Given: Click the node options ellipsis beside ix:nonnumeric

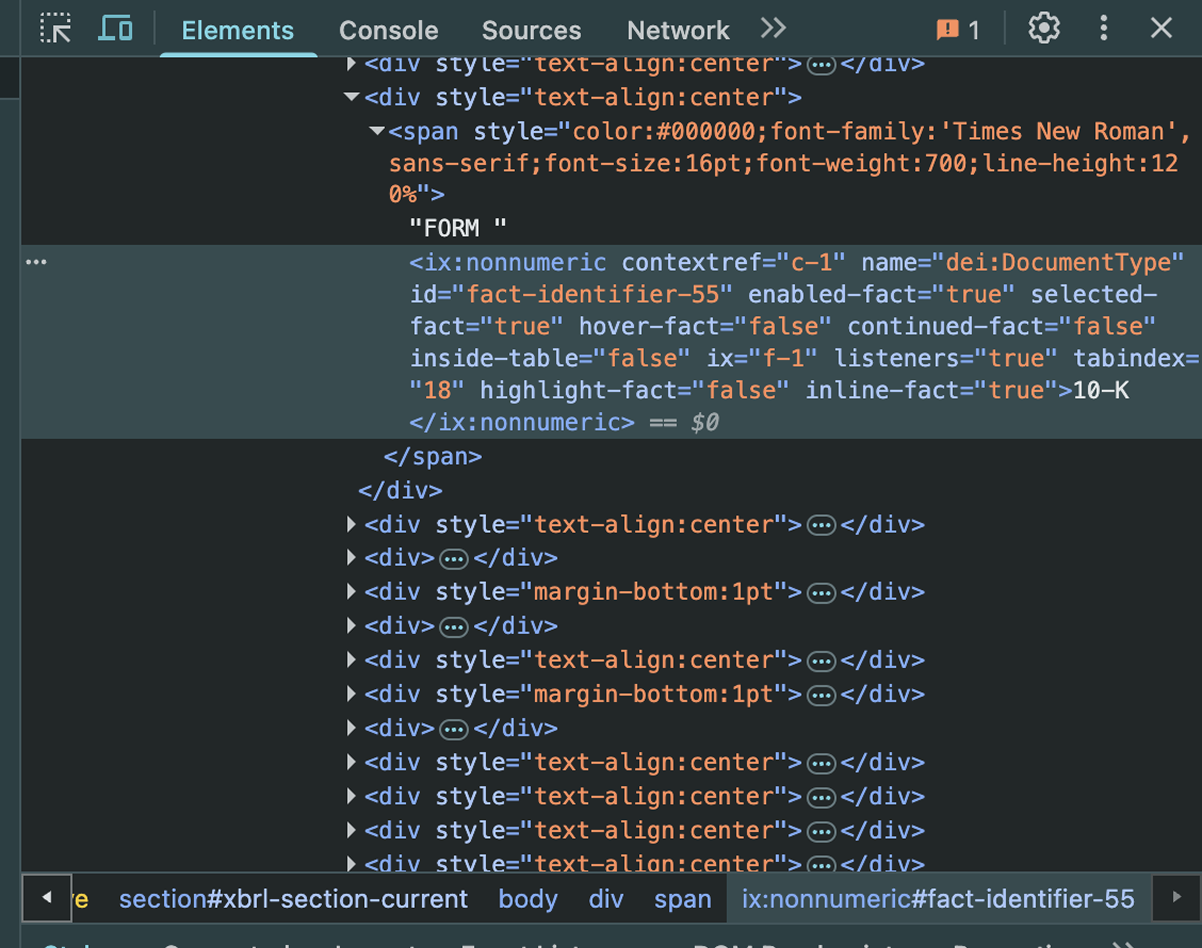Looking at the screenshot, I should tap(36, 261).
